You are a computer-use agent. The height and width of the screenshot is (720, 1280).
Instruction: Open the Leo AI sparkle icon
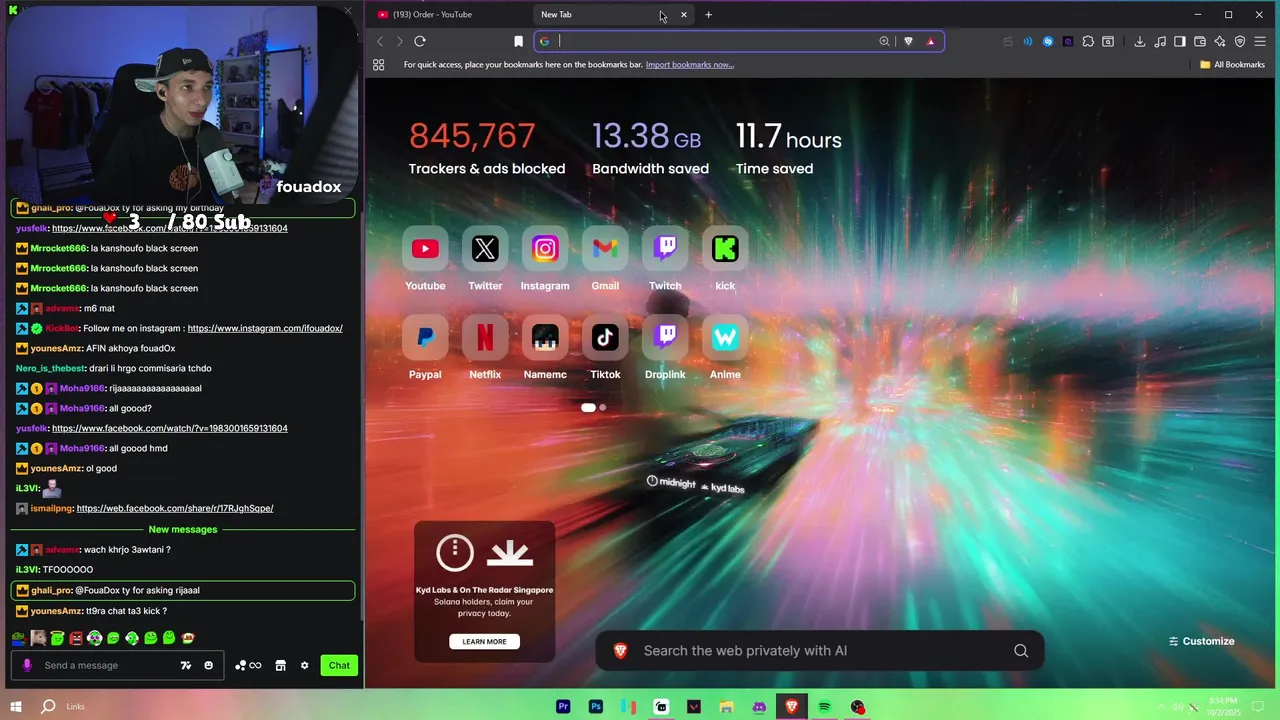click(x=1220, y=41)
